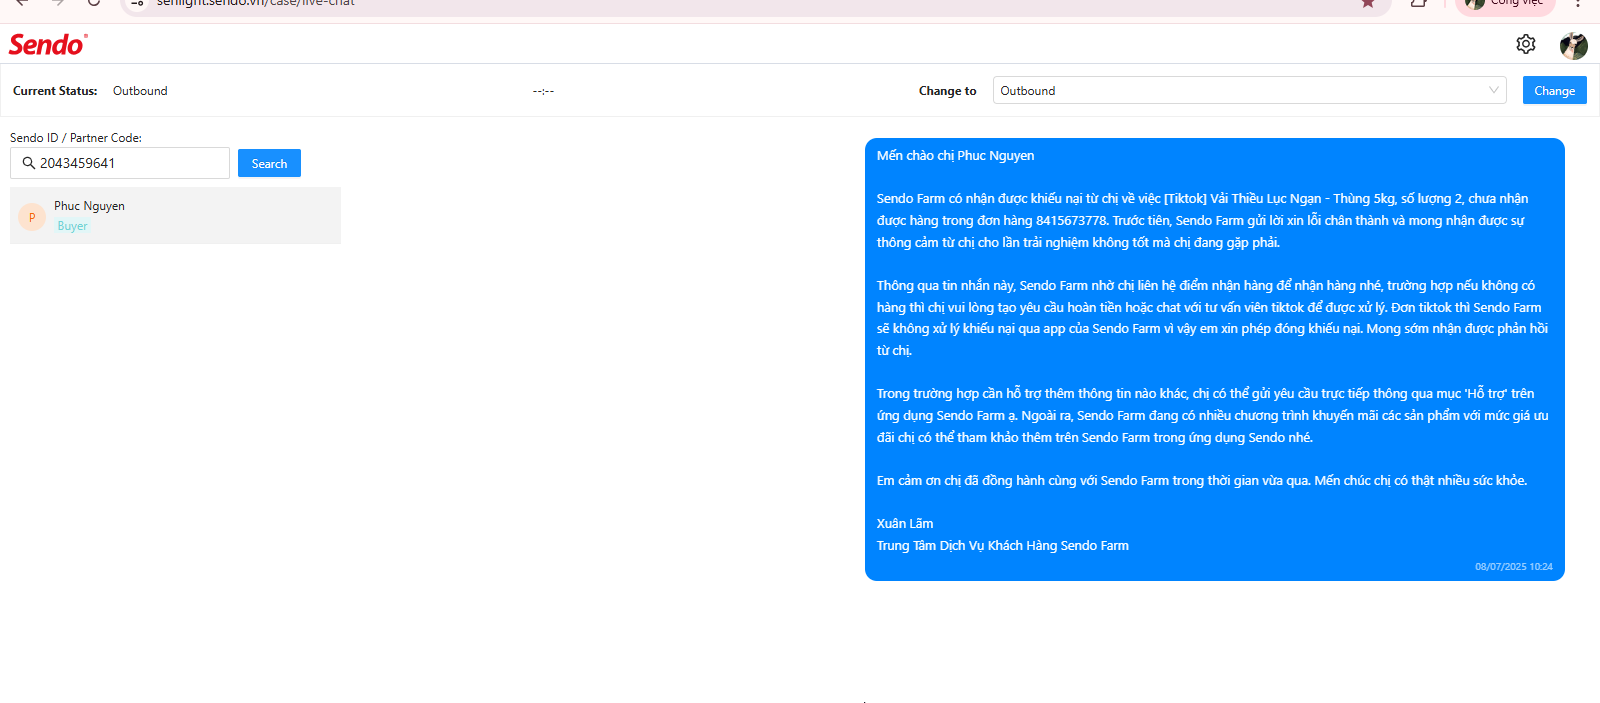This screenshot has height=703, width=1600.
Task: Click the blue Change button
Action: tap(1554, 90)
